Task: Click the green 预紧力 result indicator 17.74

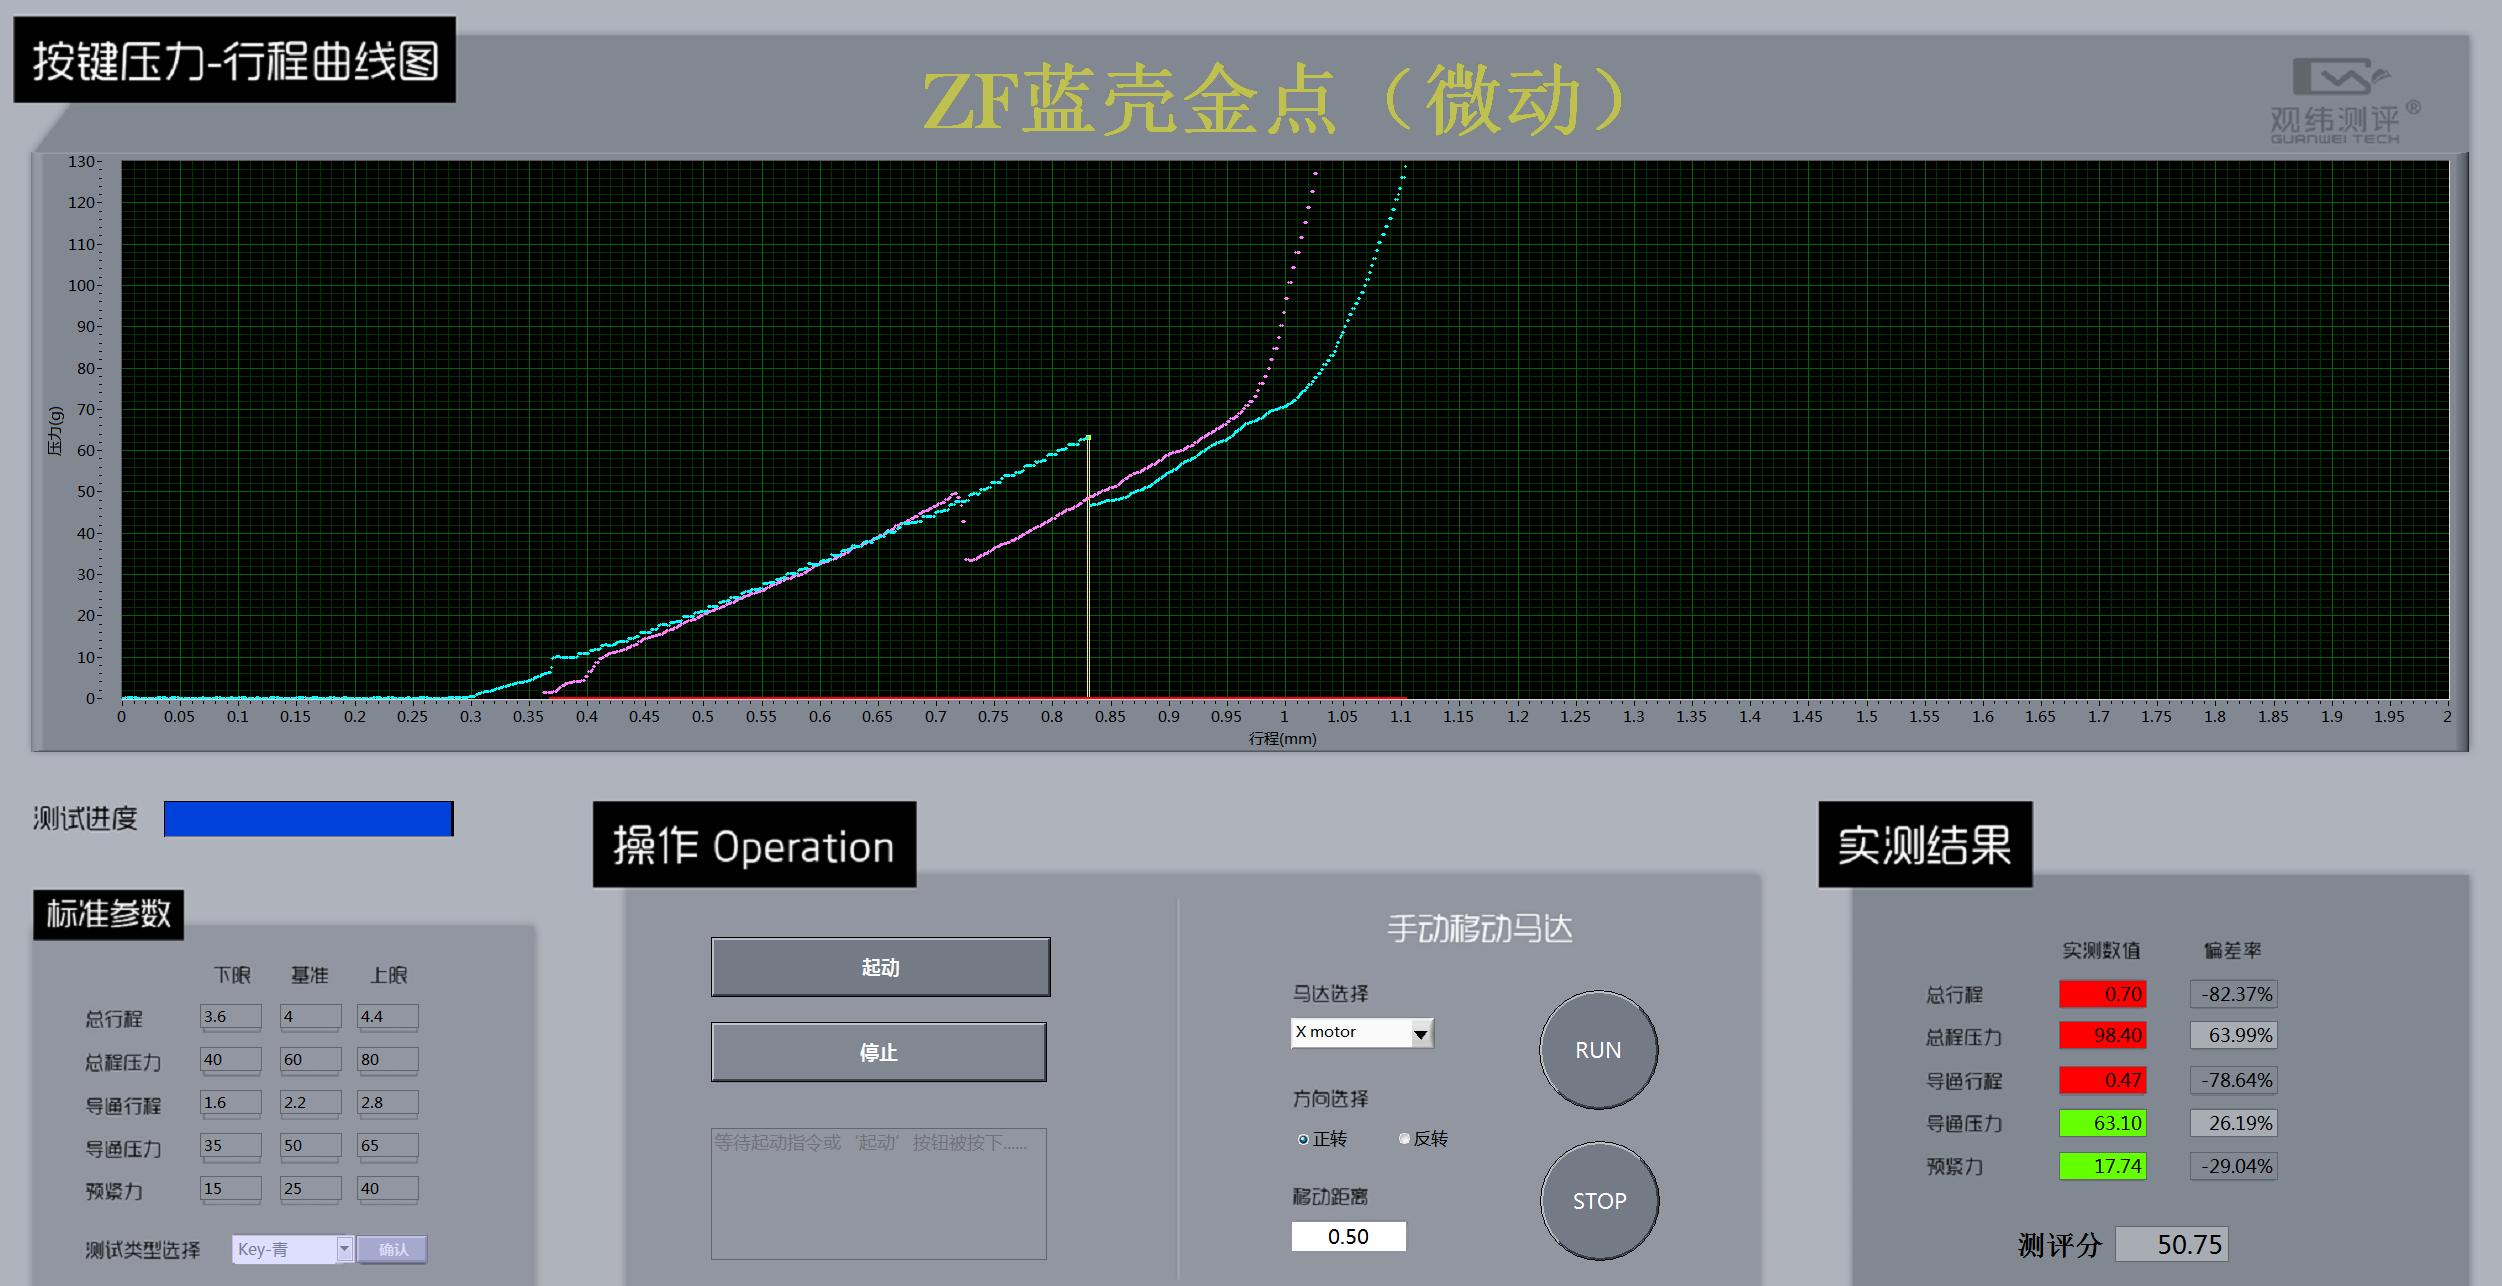Action: pyautogui.click(x=2103, y=1165)
